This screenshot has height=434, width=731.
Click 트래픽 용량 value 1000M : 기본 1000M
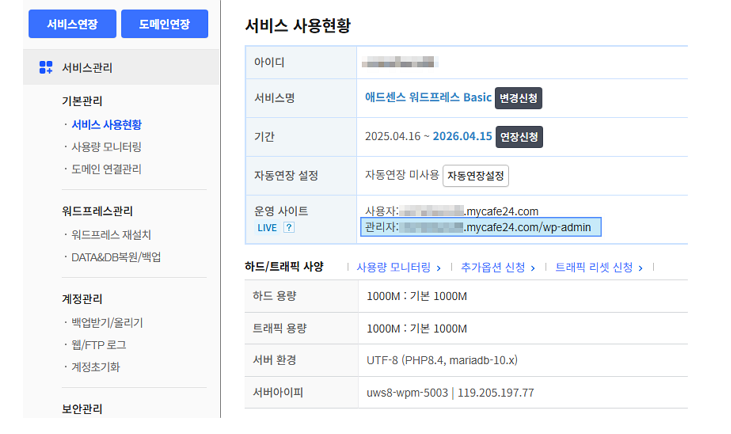click(417, 329)
